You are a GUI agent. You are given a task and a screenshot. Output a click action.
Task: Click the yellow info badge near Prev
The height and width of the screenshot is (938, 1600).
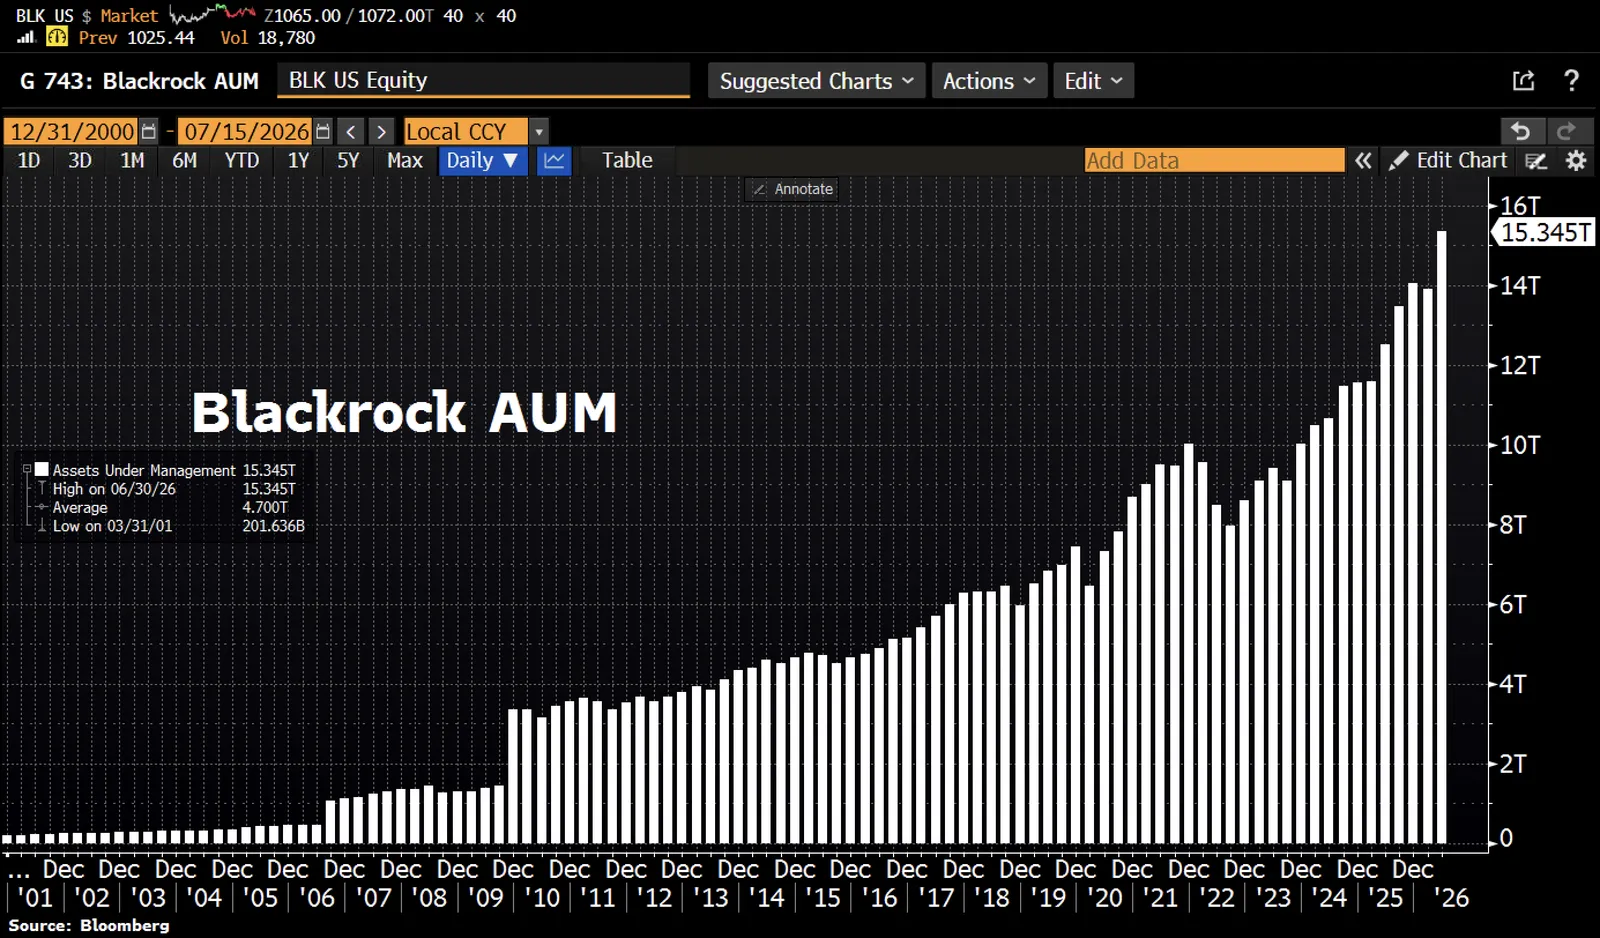coord(57,37)
